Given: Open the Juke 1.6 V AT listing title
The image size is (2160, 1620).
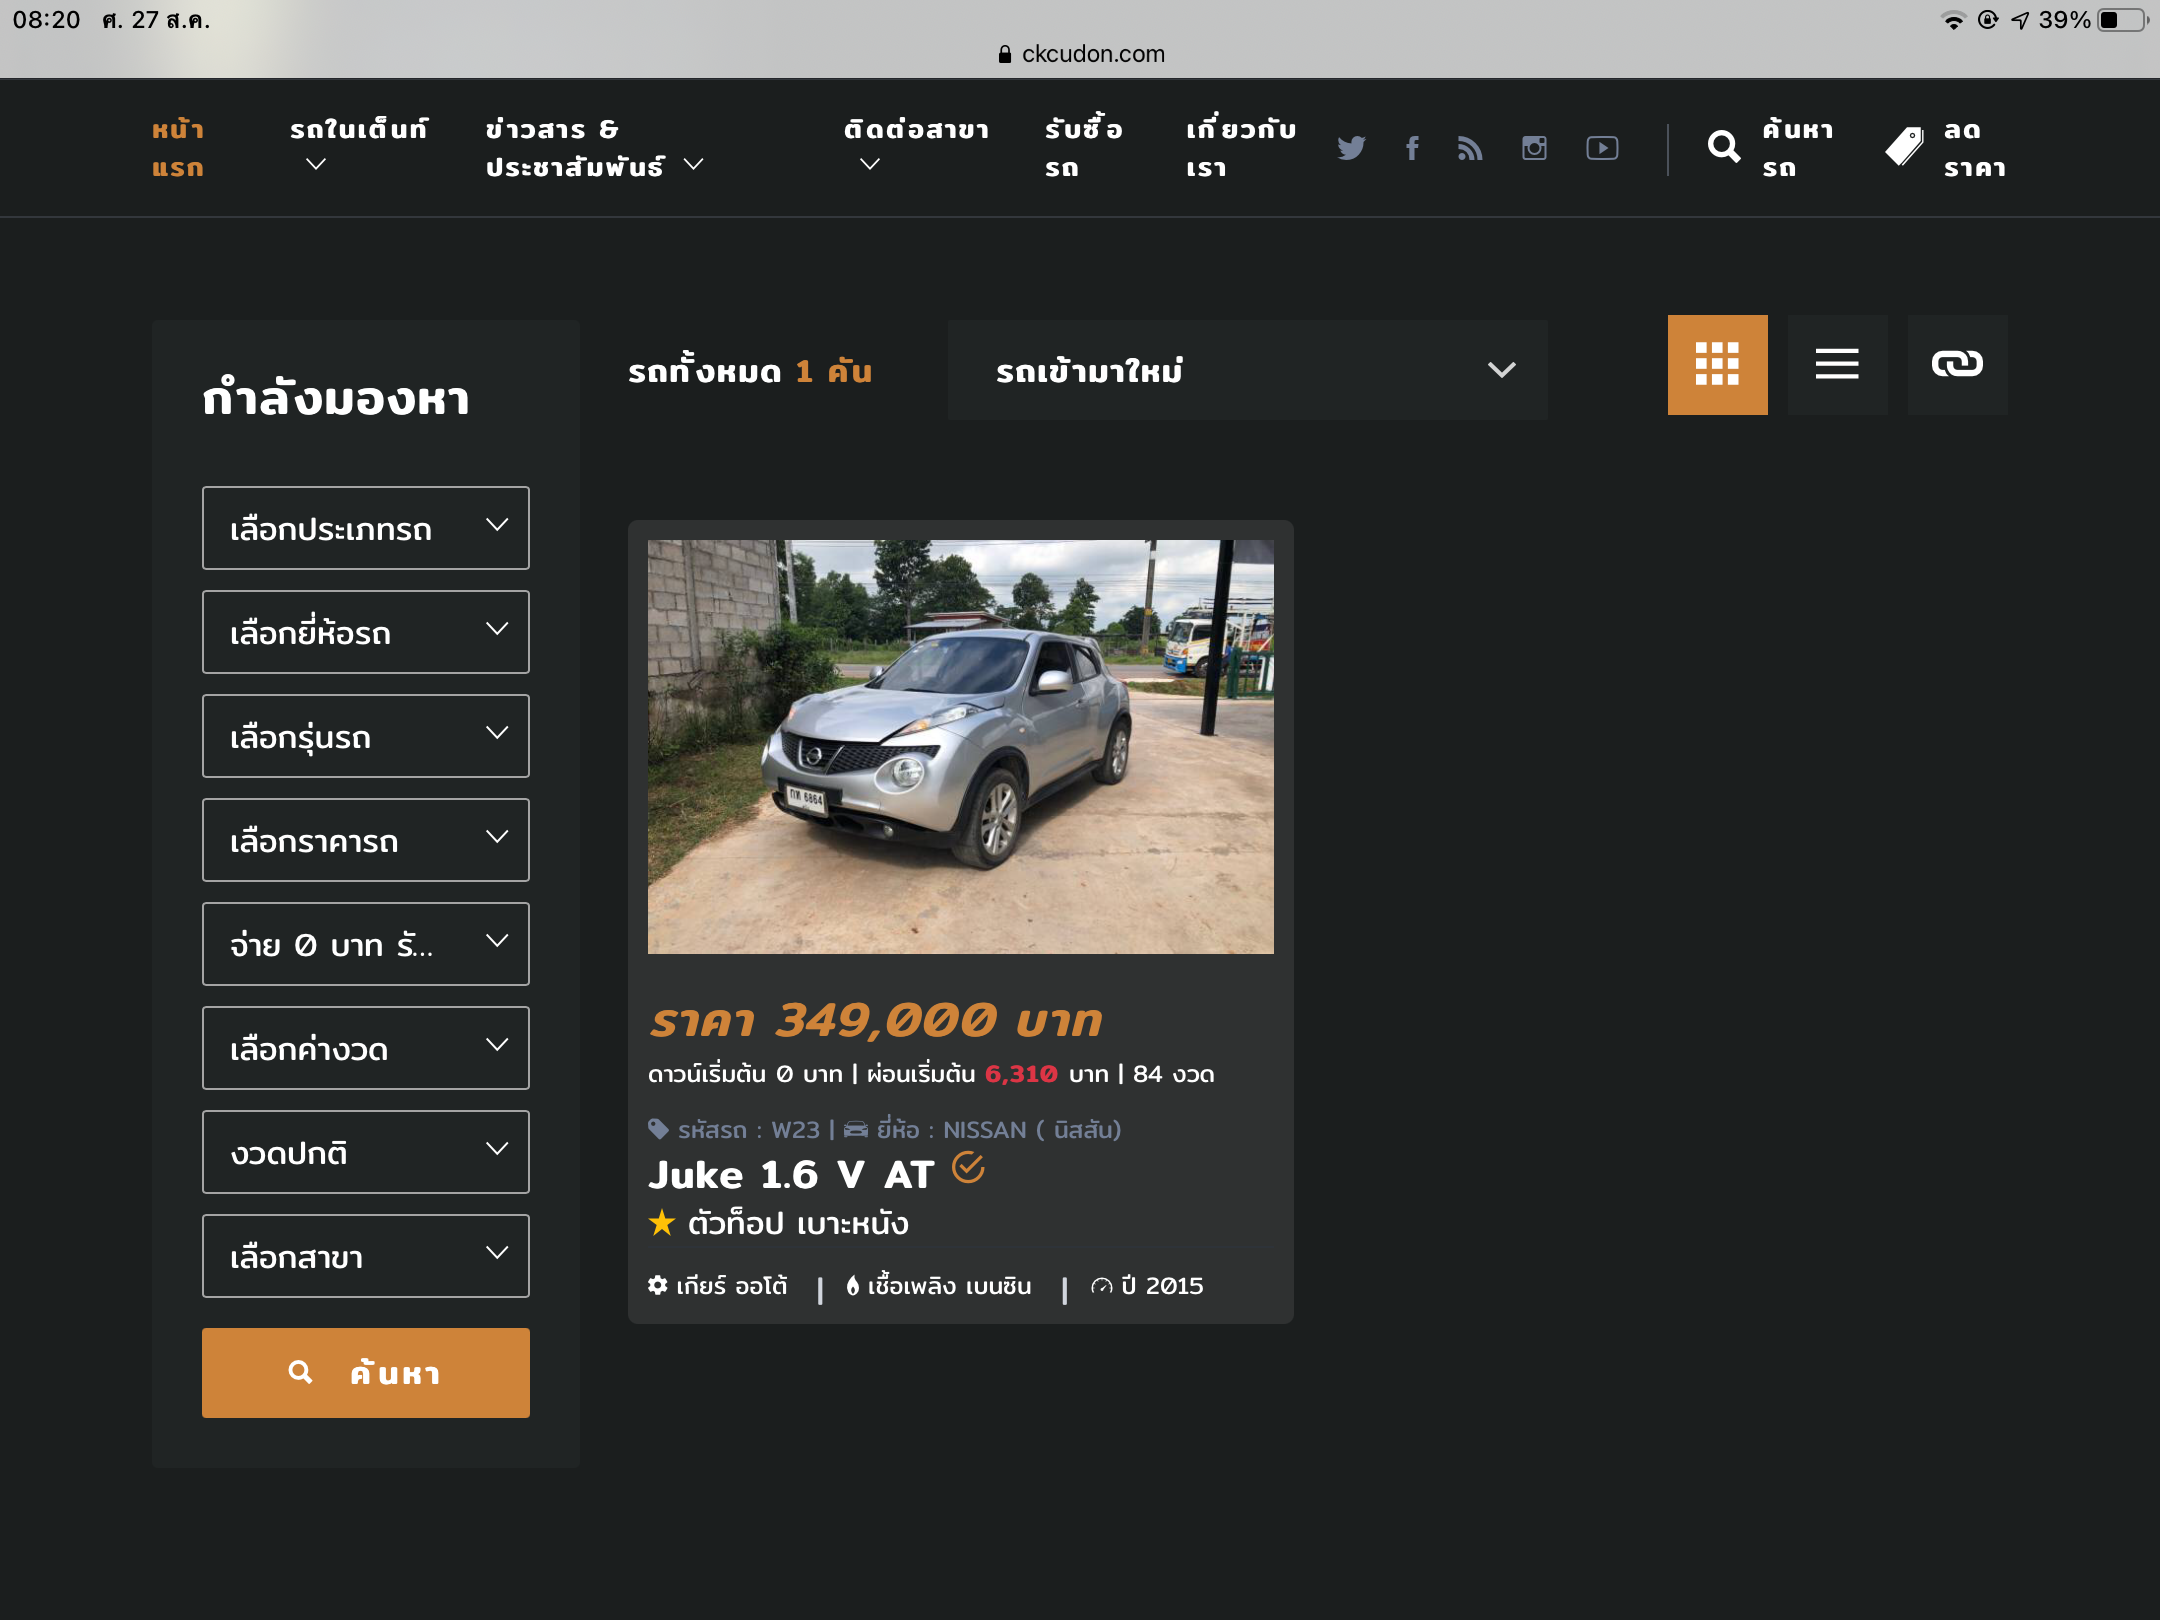Looking at the screenshot, I should [790, 1175].
